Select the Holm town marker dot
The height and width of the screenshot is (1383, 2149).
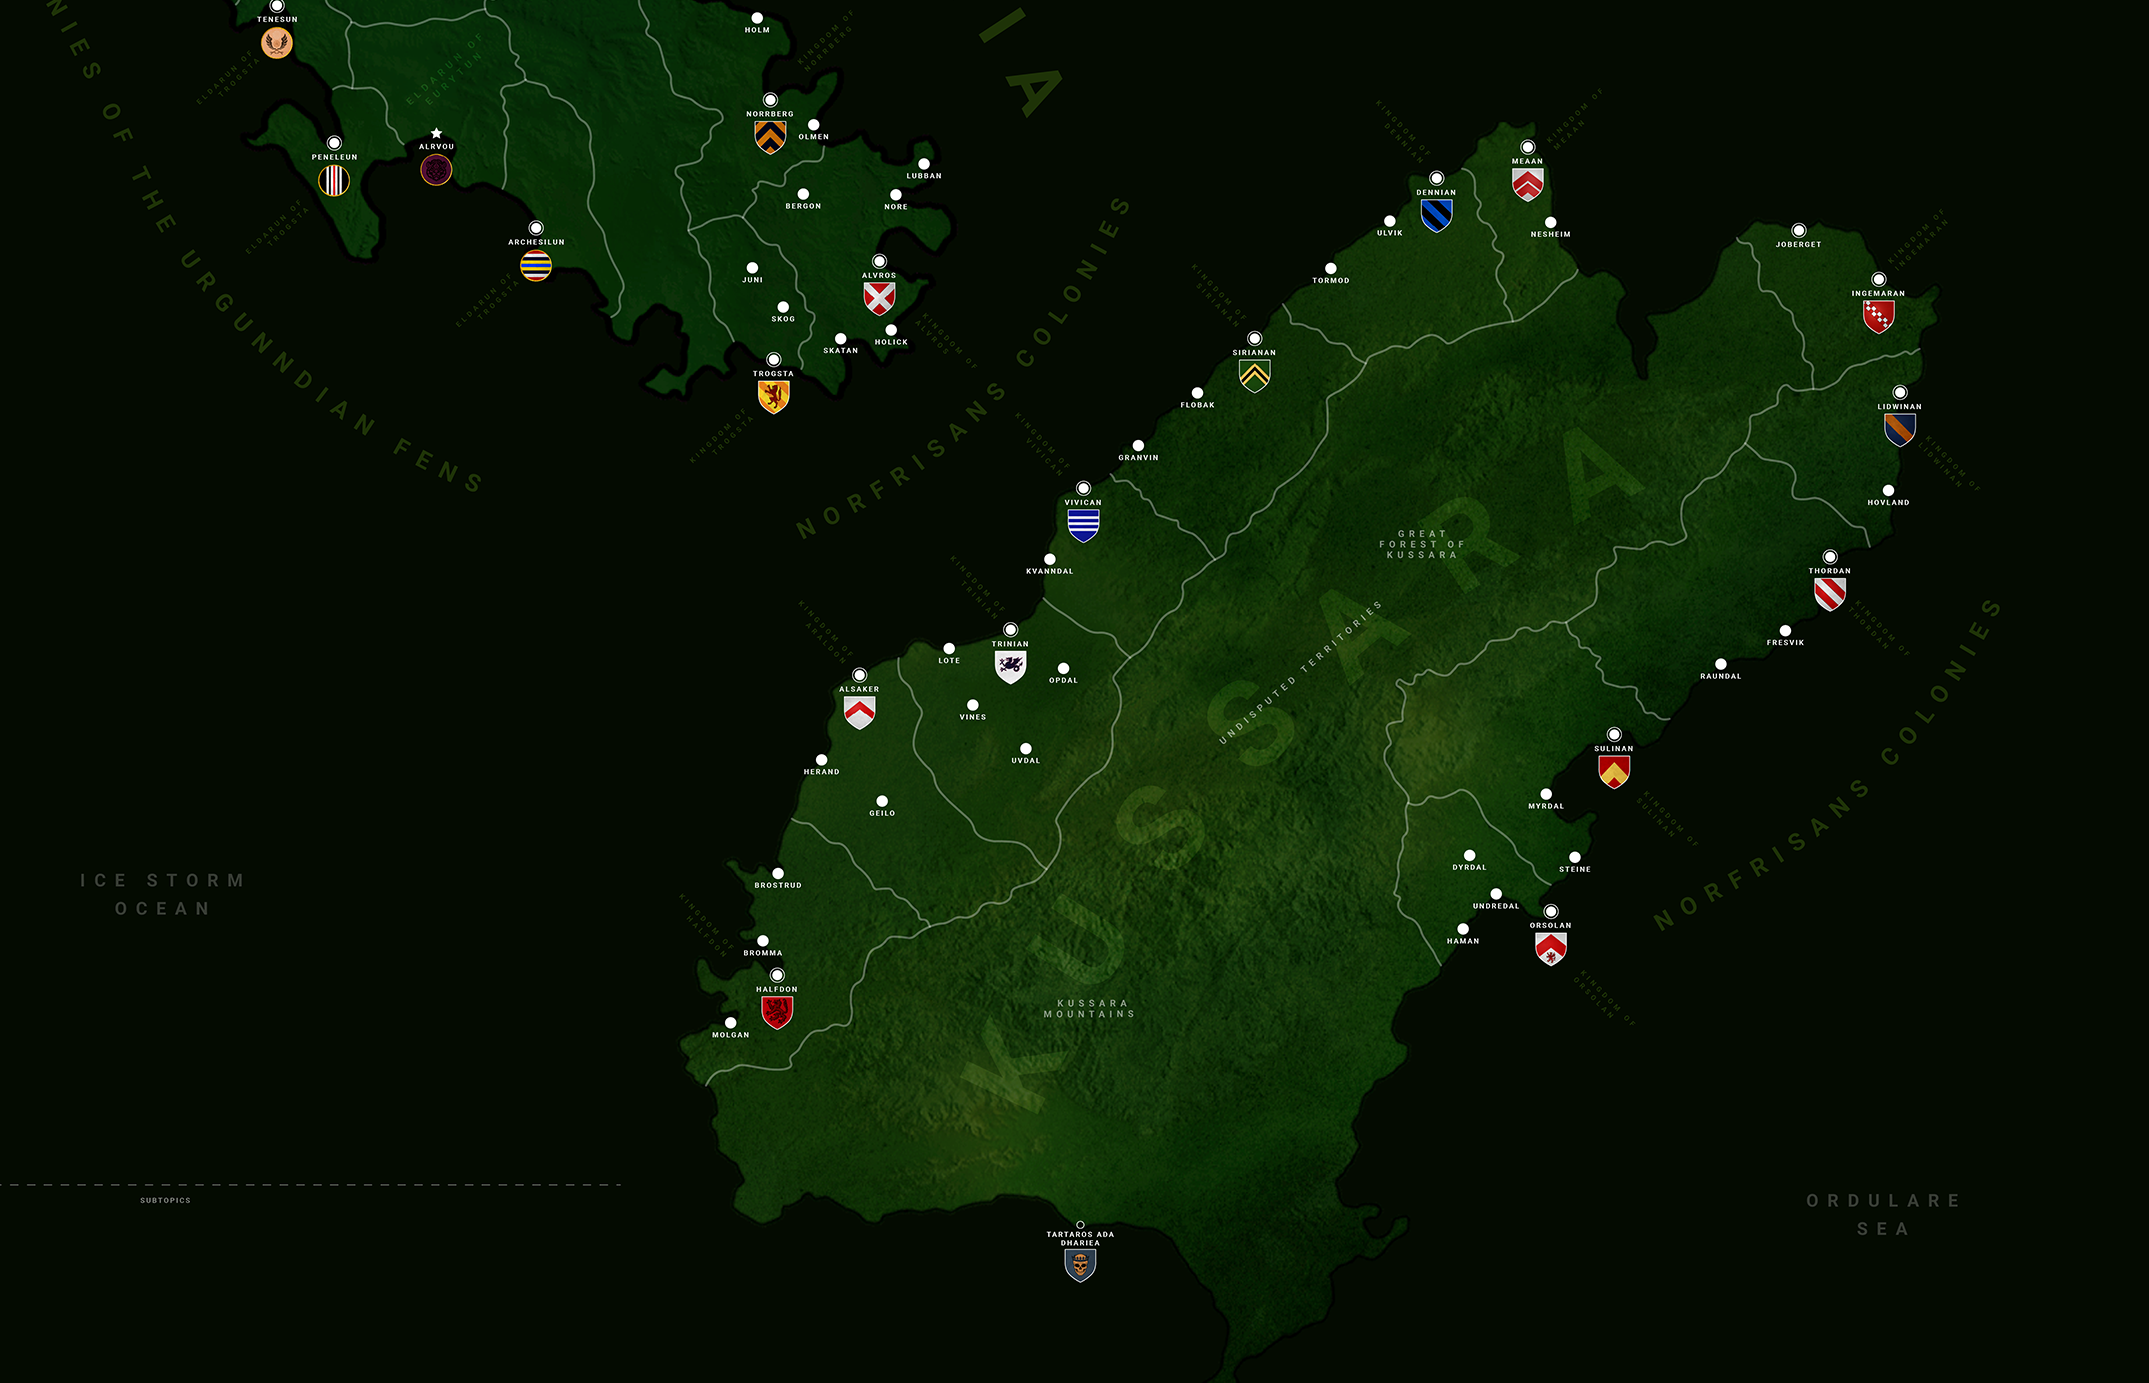(757, 18)
